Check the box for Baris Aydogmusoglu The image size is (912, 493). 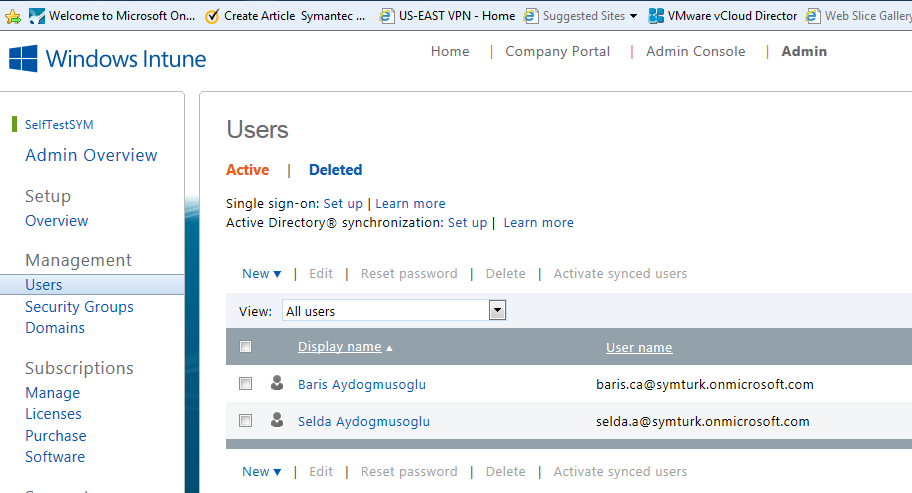coord(245,384)
